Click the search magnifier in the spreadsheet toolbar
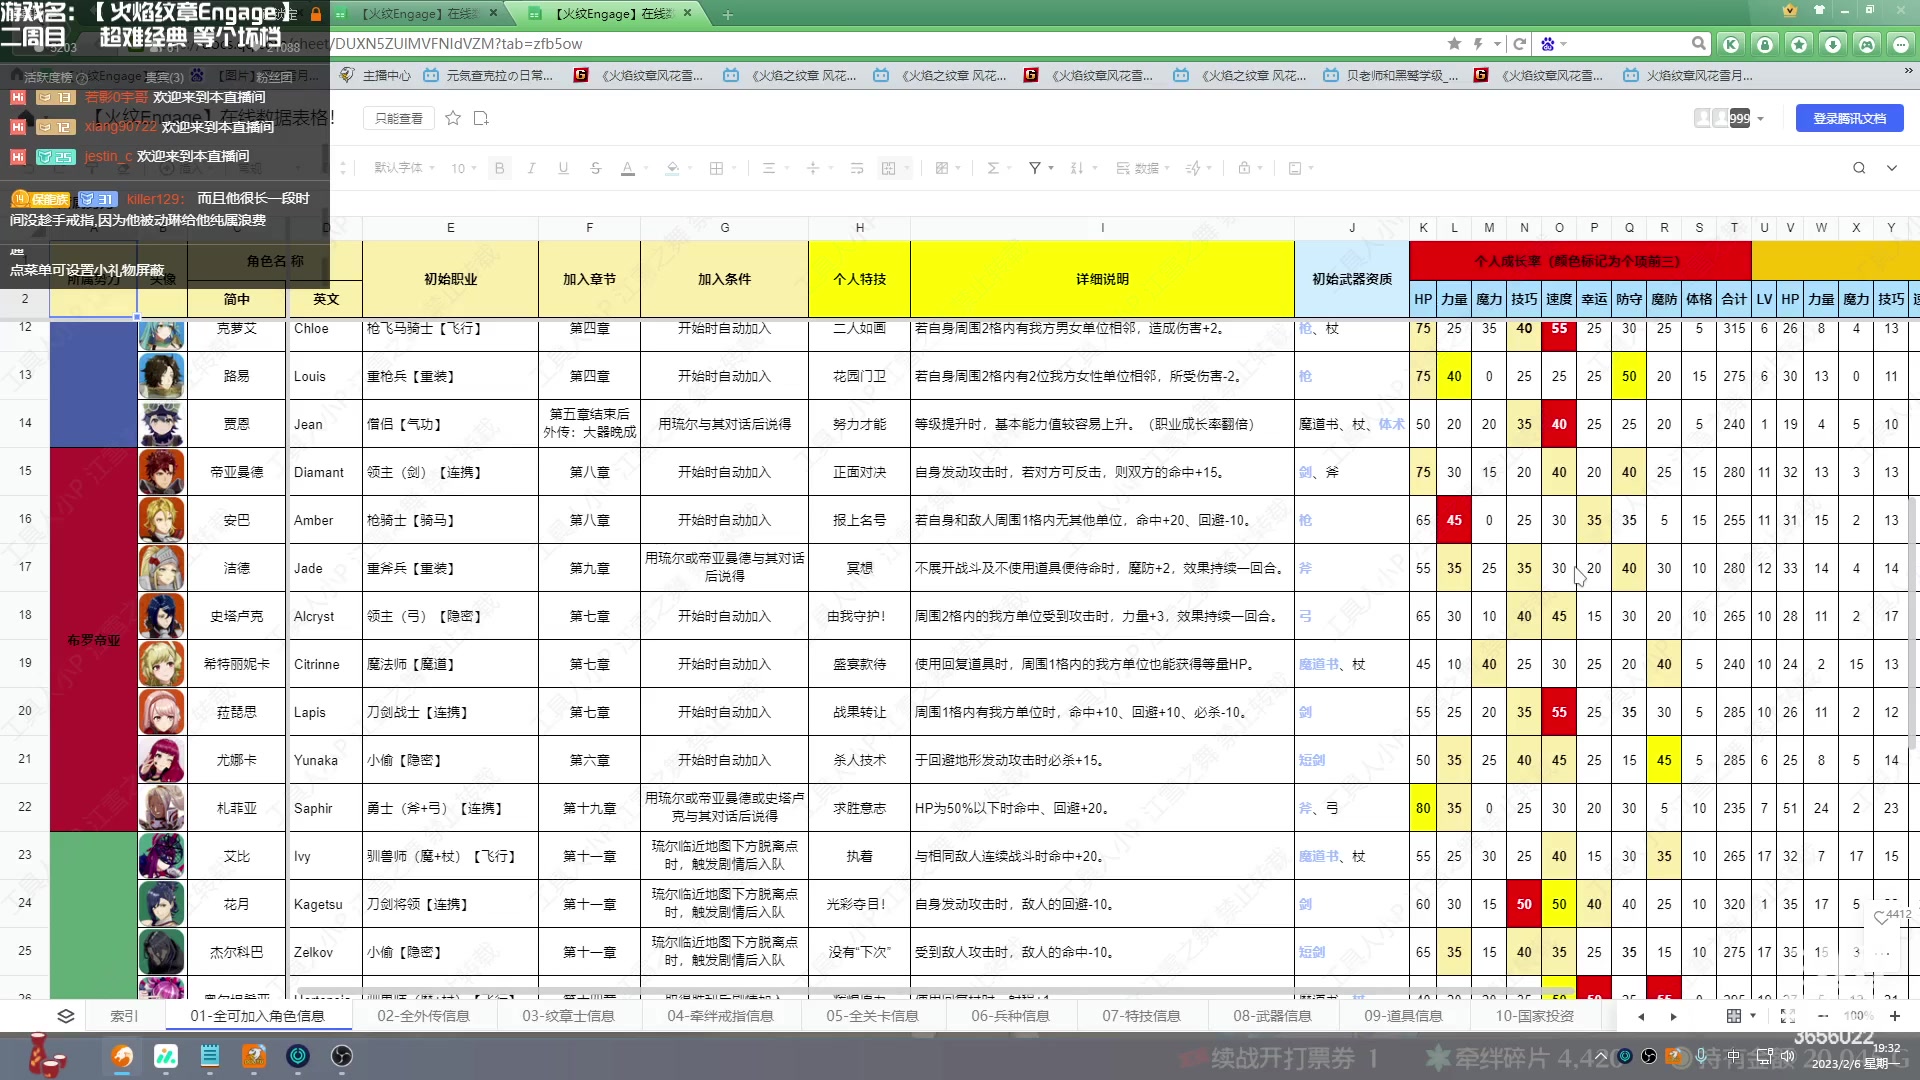The height and width of the screenshot is (1080, 1920). coord(1859,168)
